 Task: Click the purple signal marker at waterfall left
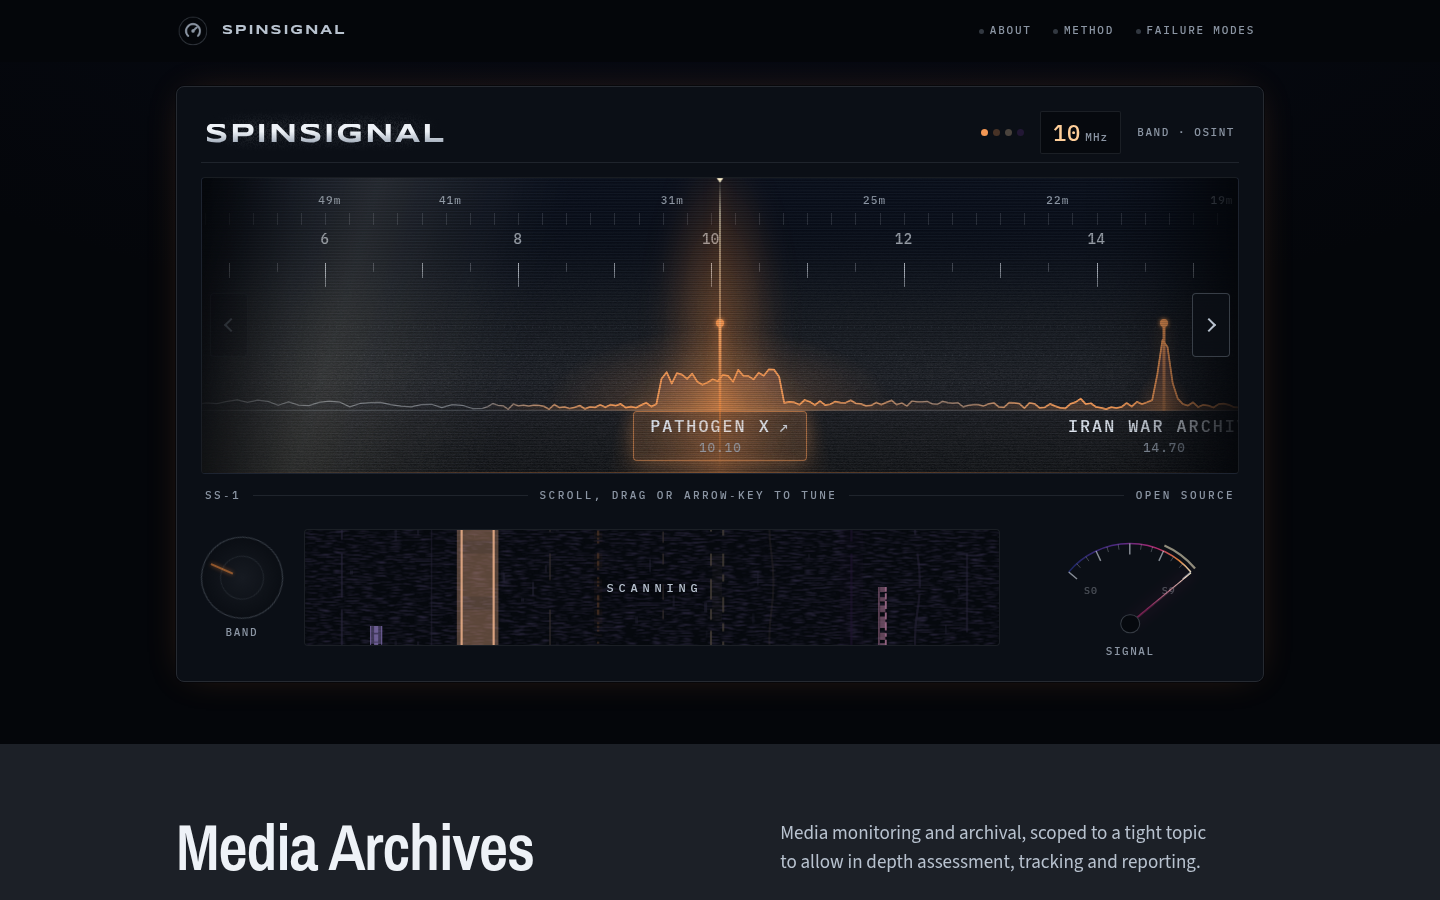(x=376, y=635)
